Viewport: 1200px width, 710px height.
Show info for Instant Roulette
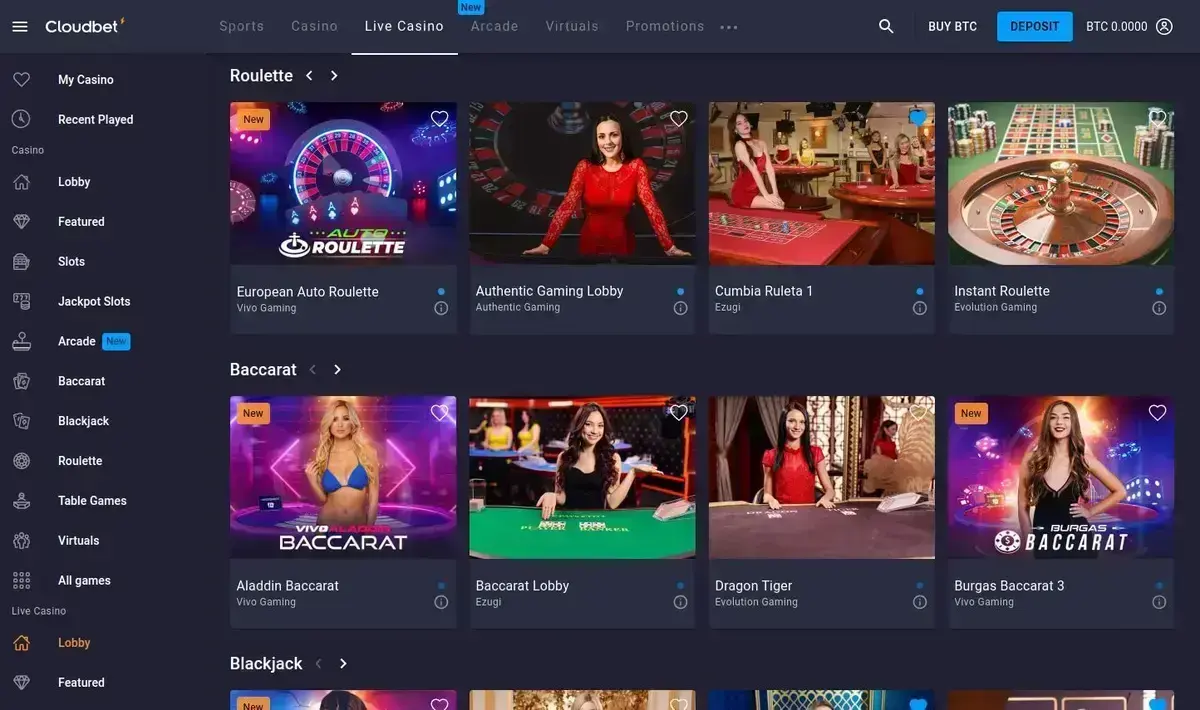[1159, 308]
